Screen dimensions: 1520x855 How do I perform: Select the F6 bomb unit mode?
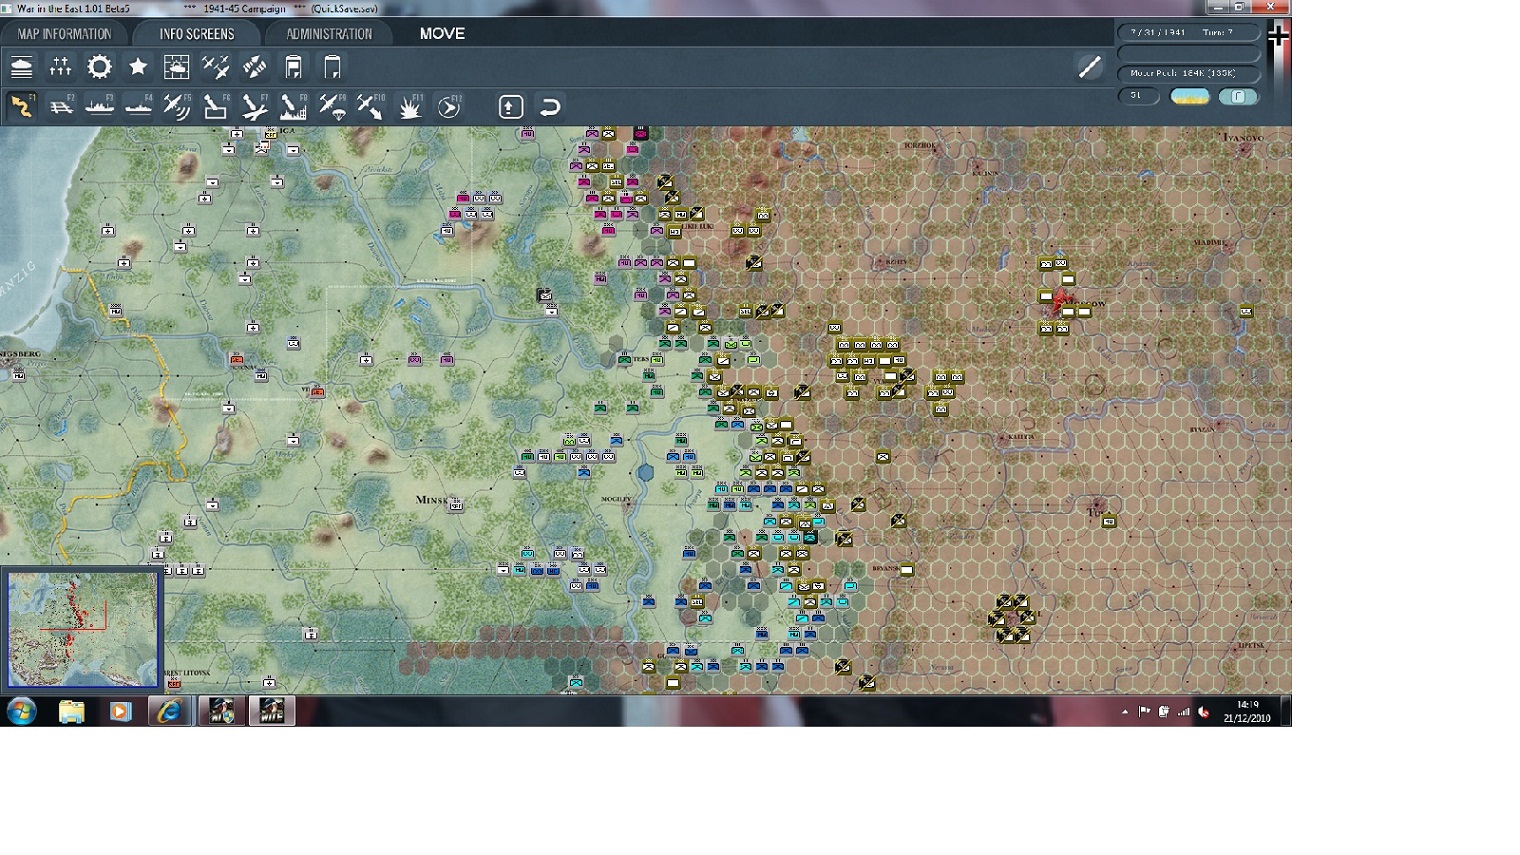point(215,106)
